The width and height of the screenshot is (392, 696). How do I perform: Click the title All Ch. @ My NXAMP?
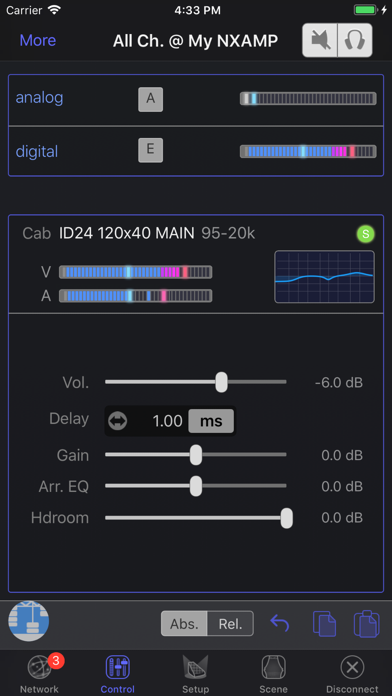pyautogui.click(x=195, y=41)
